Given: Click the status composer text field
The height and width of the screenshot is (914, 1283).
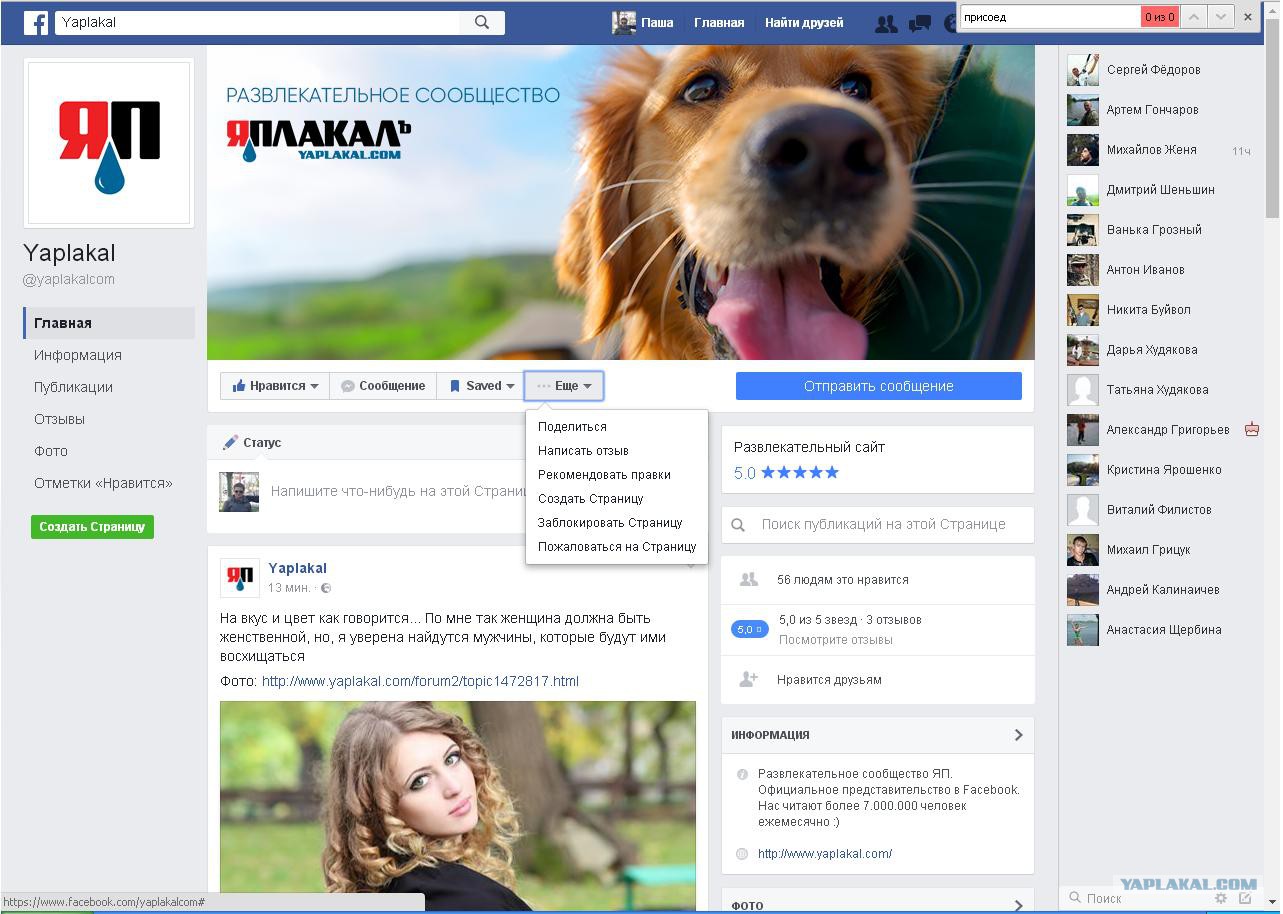Looking at the screenshot, I should click(x=398, y=492).
